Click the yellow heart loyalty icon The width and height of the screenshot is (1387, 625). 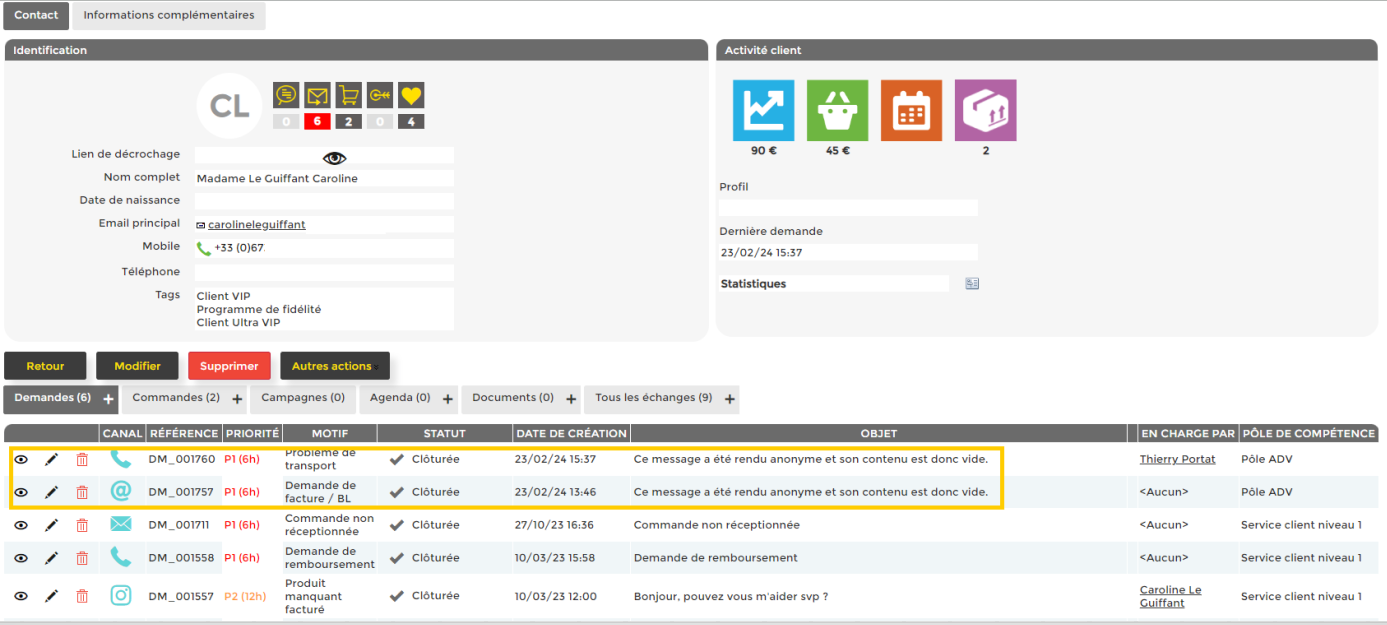(411, 95)
